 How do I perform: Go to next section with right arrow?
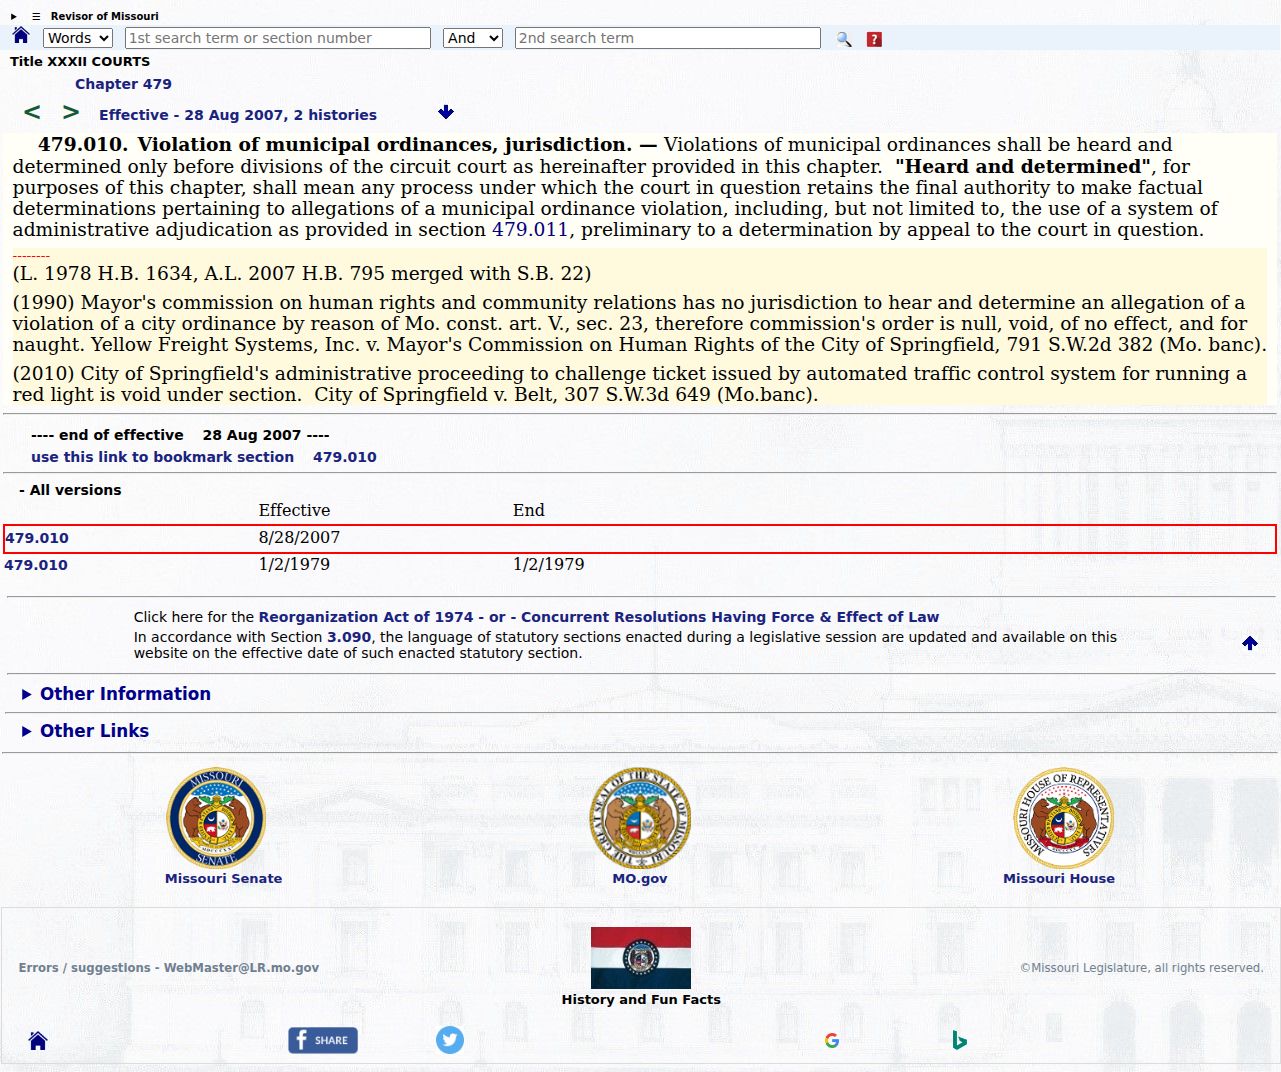coord(71,112)
